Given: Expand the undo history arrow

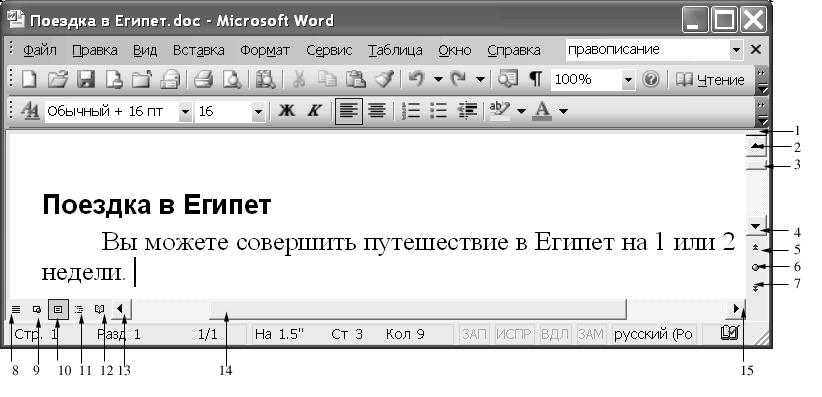Looking at the screenshot, I should click(438, 80).
